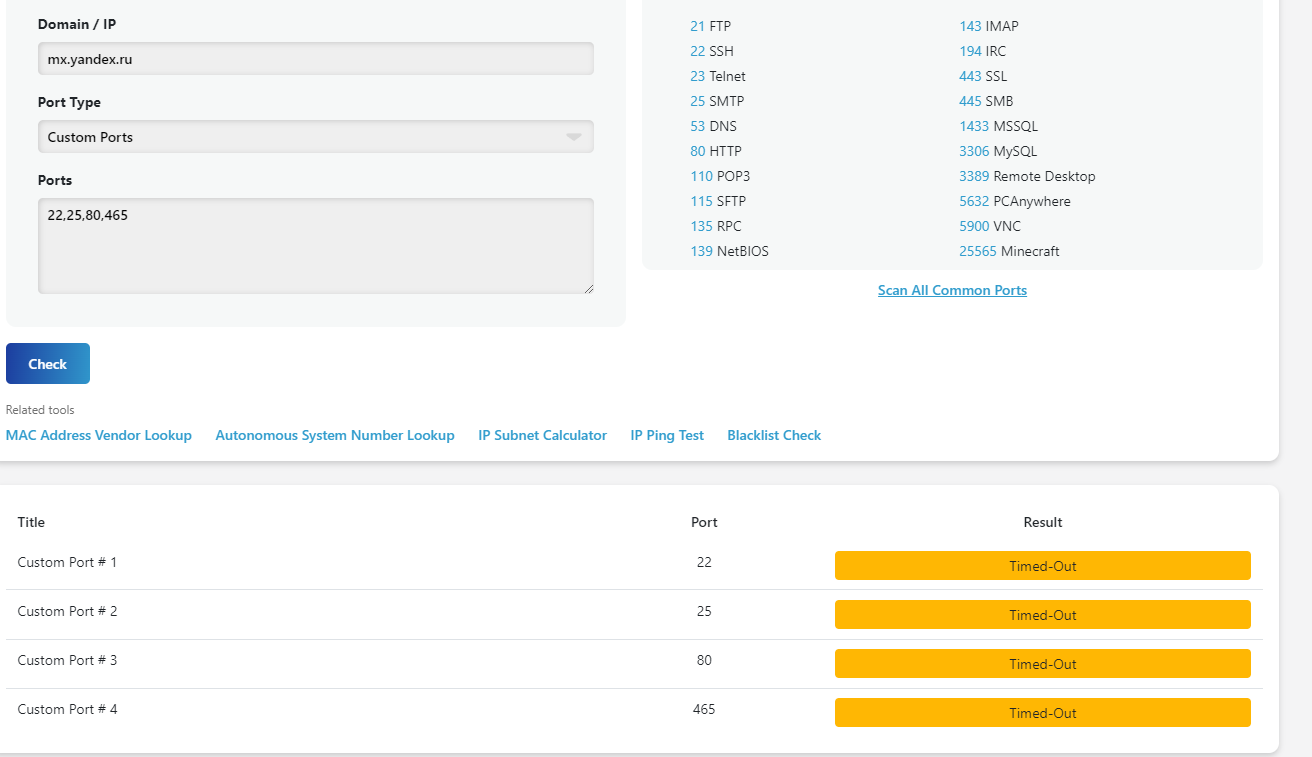Select port 5632 PCAnywhere
Screen dimensions: 1312x757
[x=1015, y=201]
